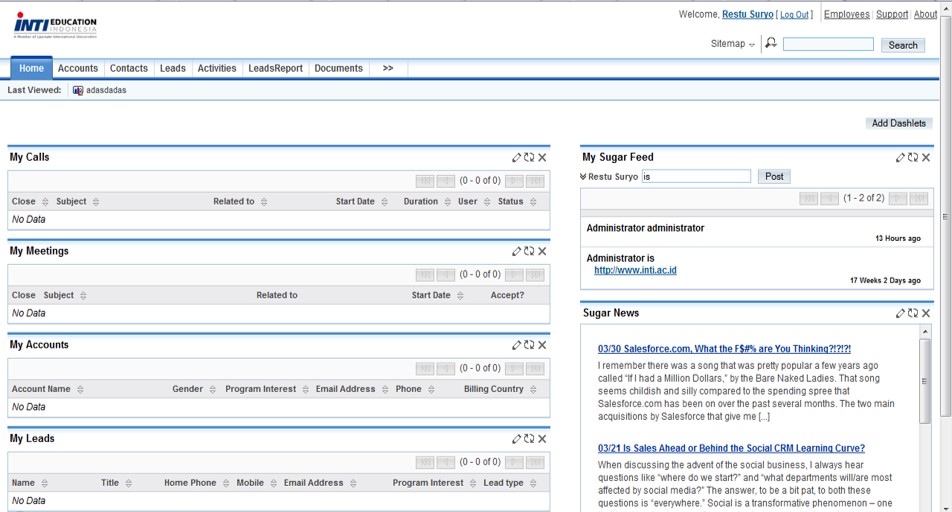Viewport: 952px width, 512px height.
Task: Sort My Leads by Email Address column
Action: point(352,483)
